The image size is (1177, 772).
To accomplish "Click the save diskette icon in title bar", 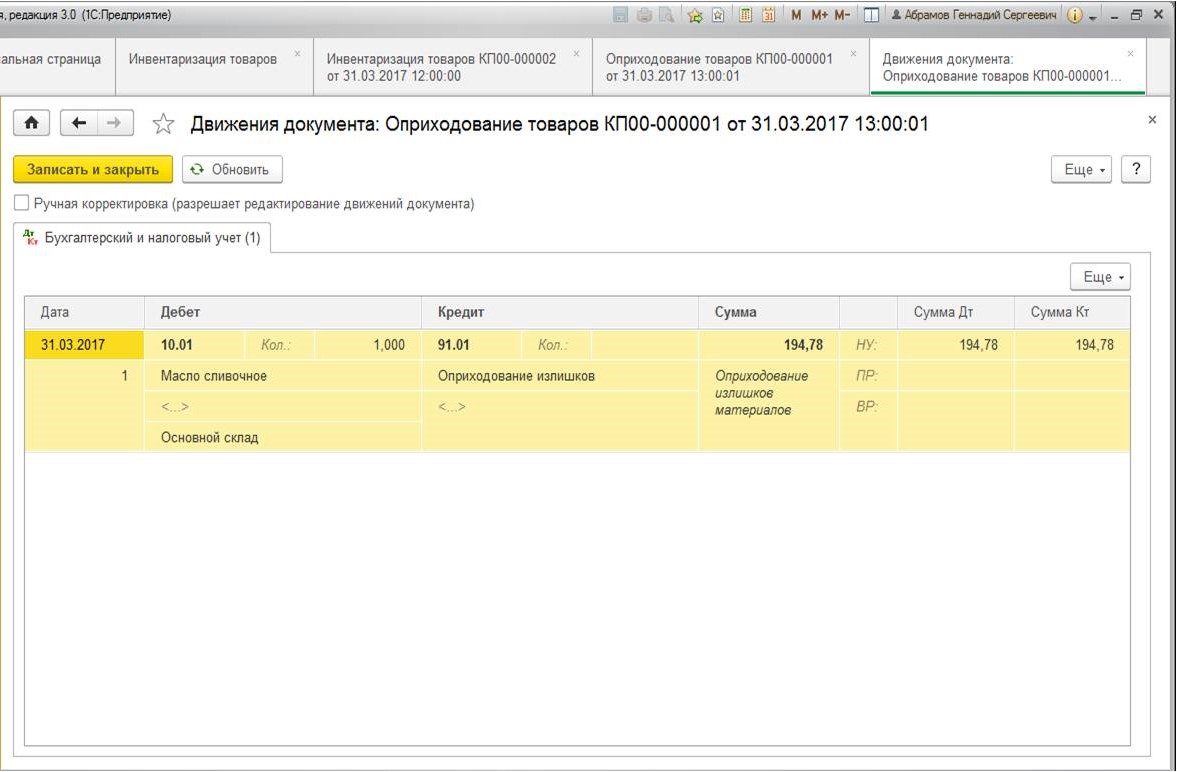I will pos(620,15).
